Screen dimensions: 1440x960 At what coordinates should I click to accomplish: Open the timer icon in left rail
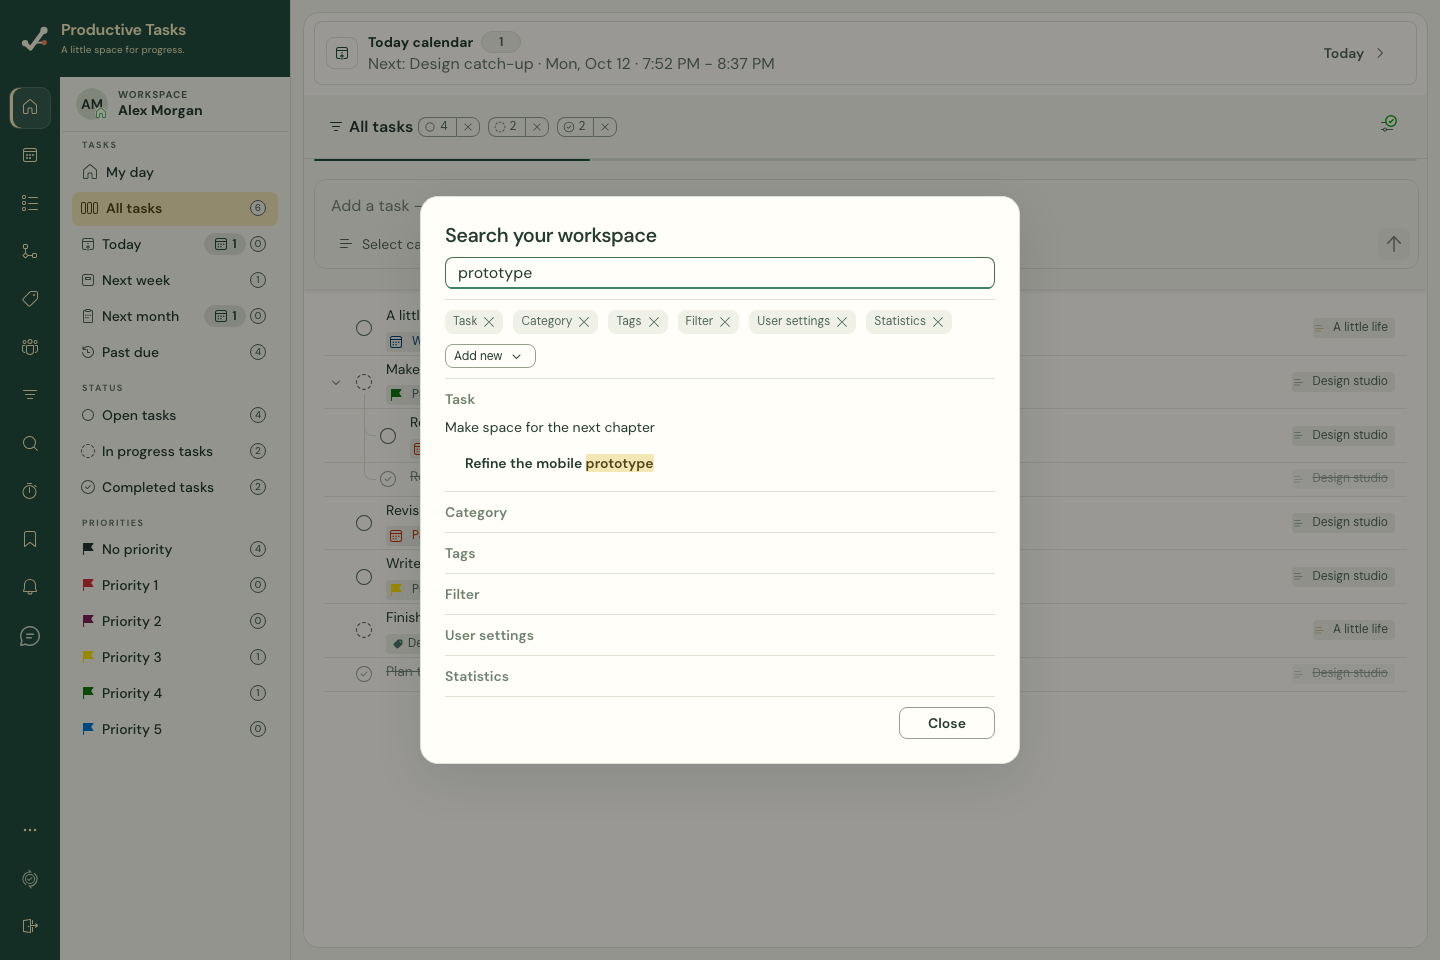(30, 491)
